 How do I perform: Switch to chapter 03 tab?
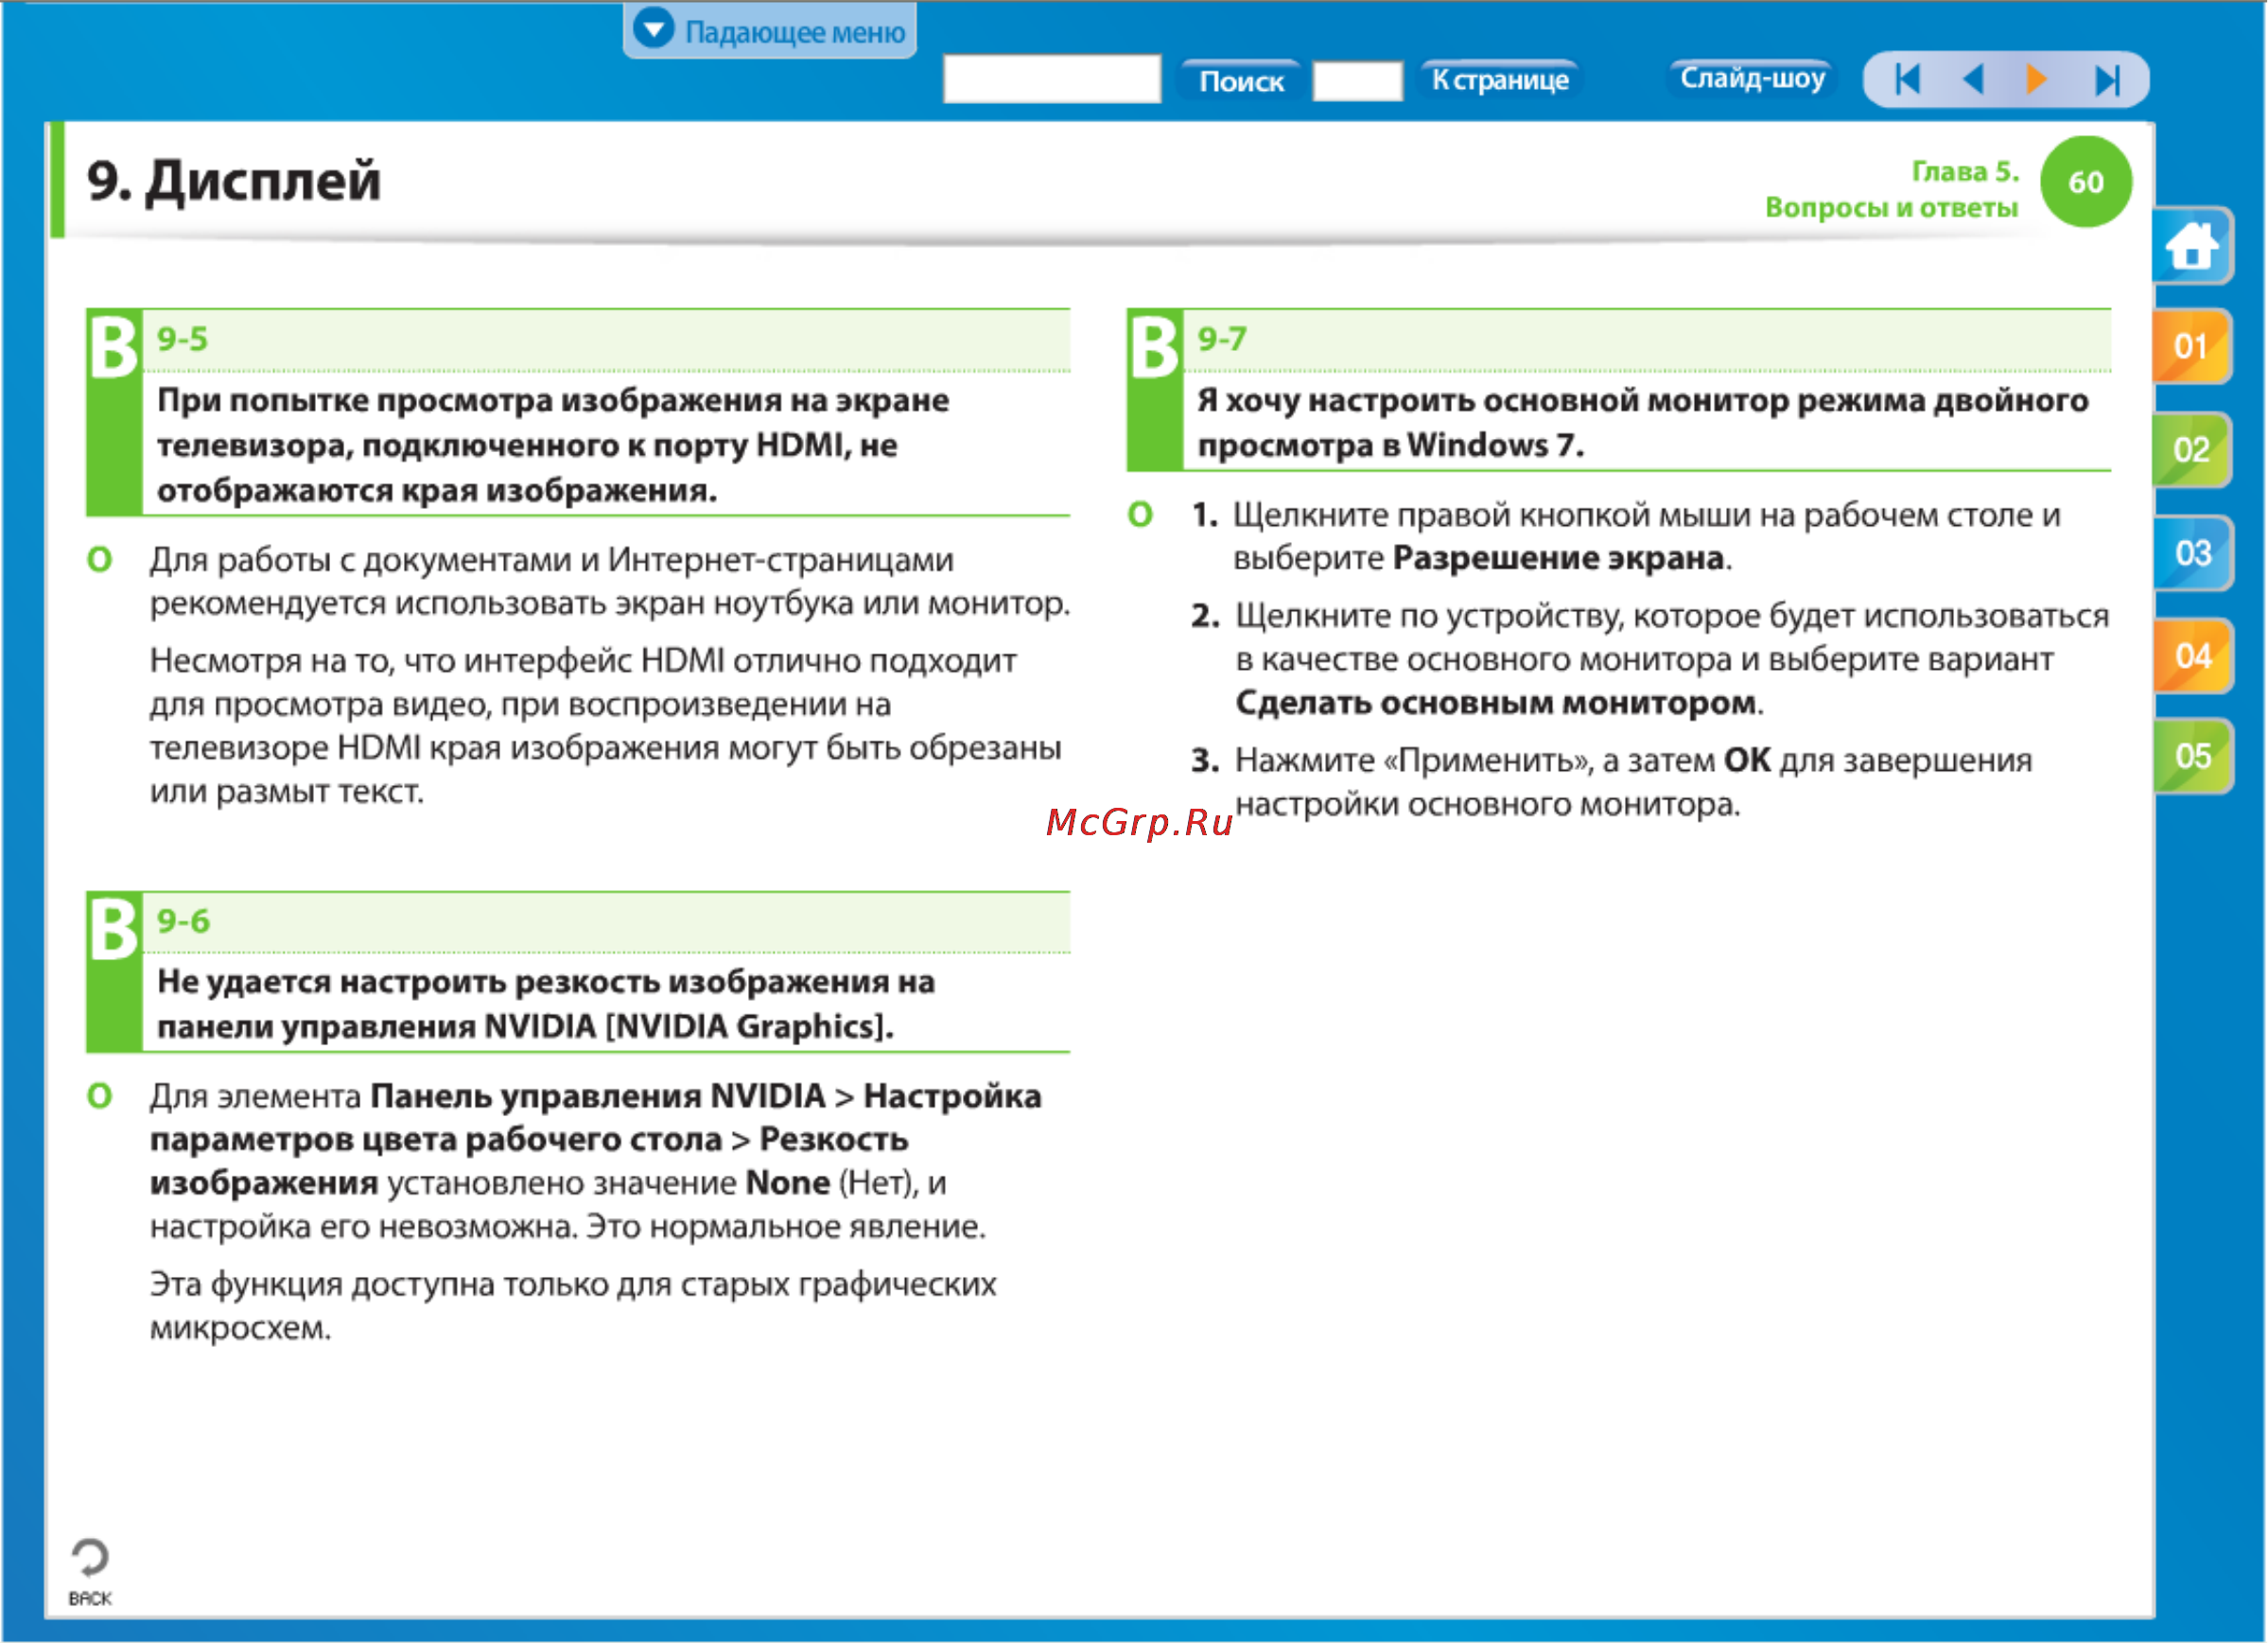[2192, 553]
